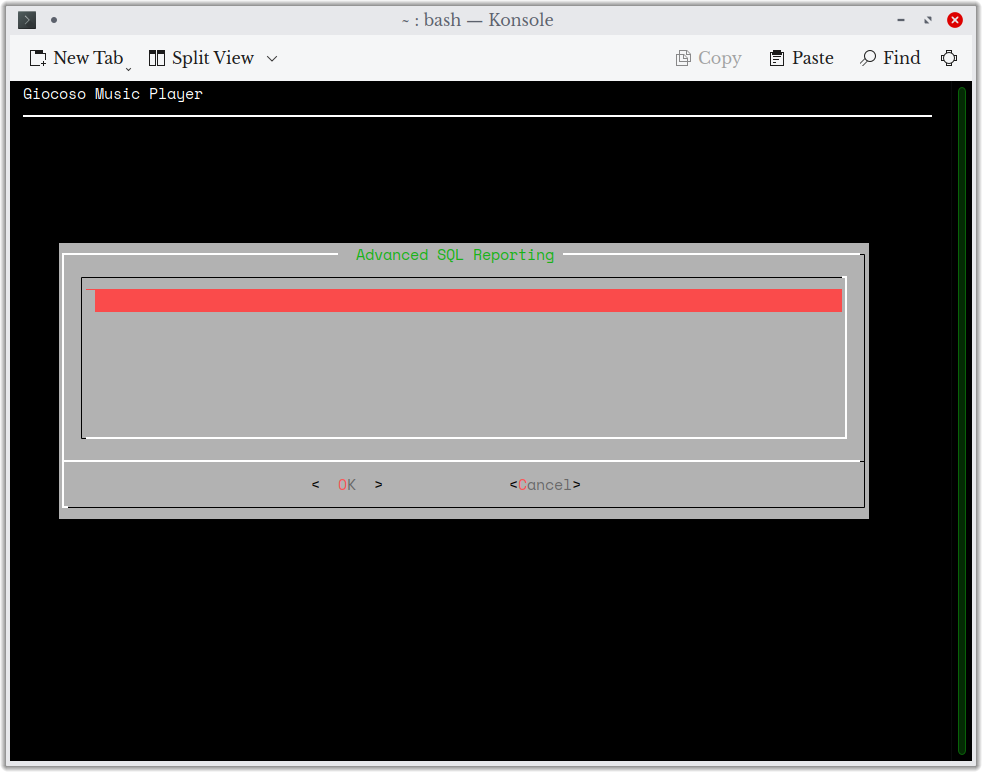Activate the Cancel button
This screenshot has width=982, height=772.
[x=544, y=484]
